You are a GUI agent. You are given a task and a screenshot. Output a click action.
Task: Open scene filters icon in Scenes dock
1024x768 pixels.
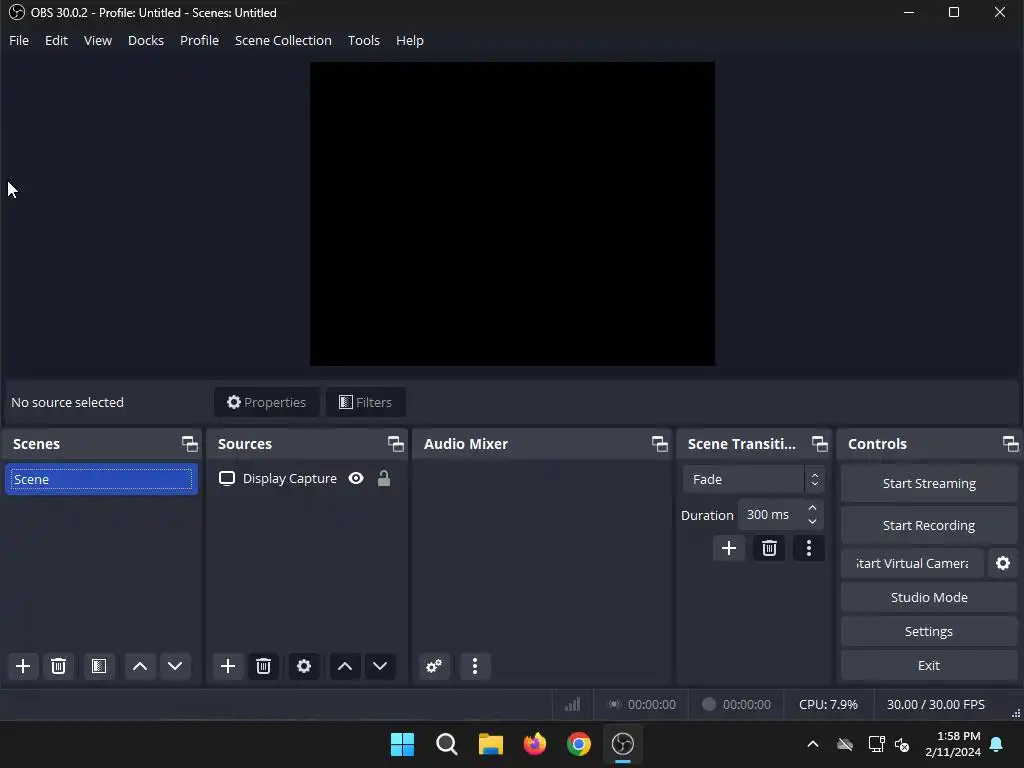(99, 666)
